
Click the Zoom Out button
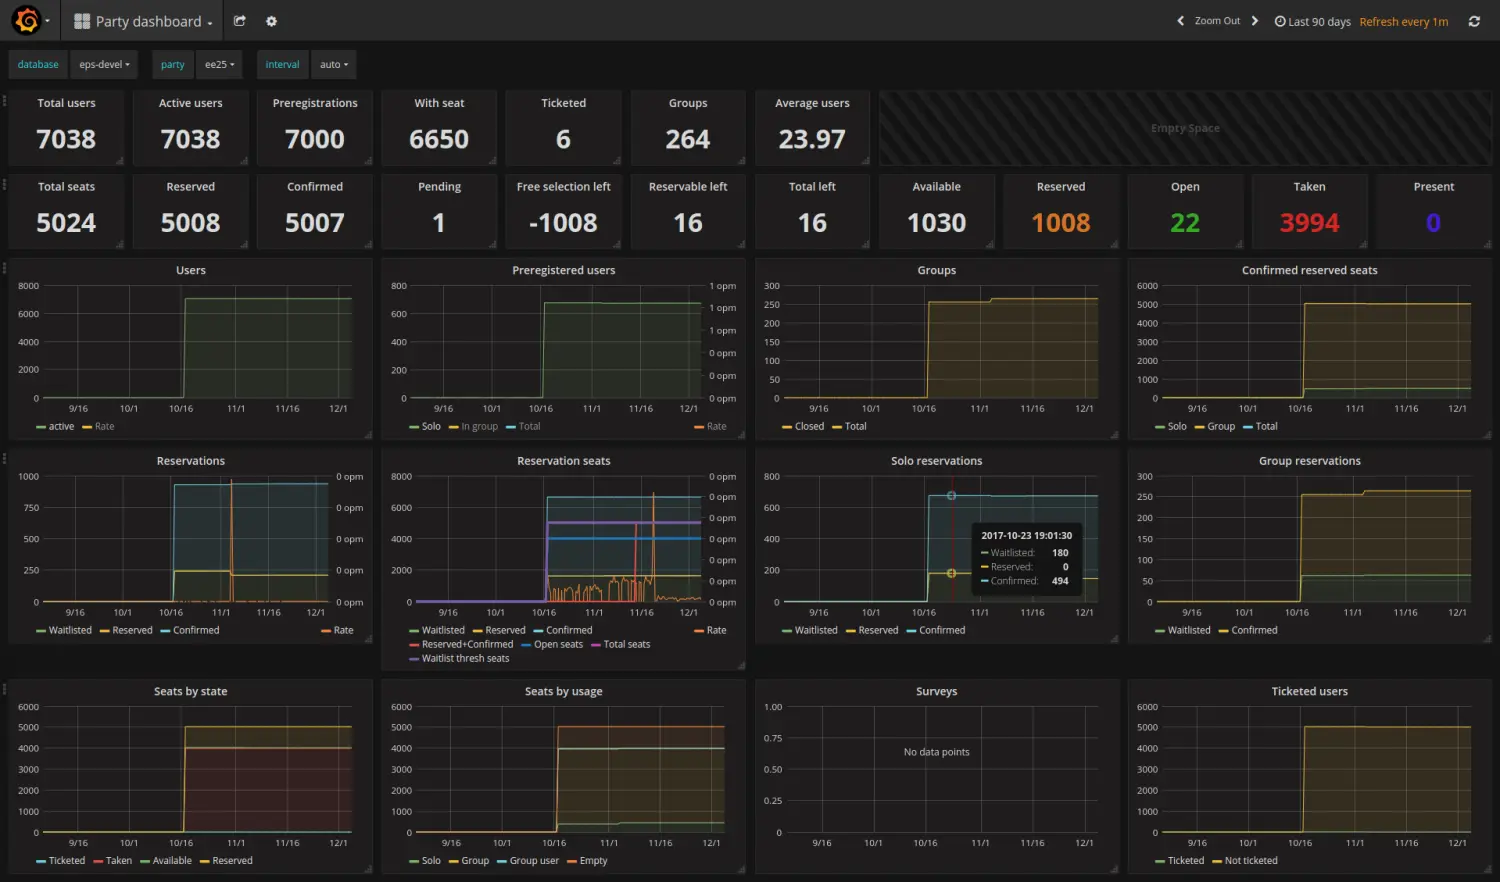(x=1217, y=21)
